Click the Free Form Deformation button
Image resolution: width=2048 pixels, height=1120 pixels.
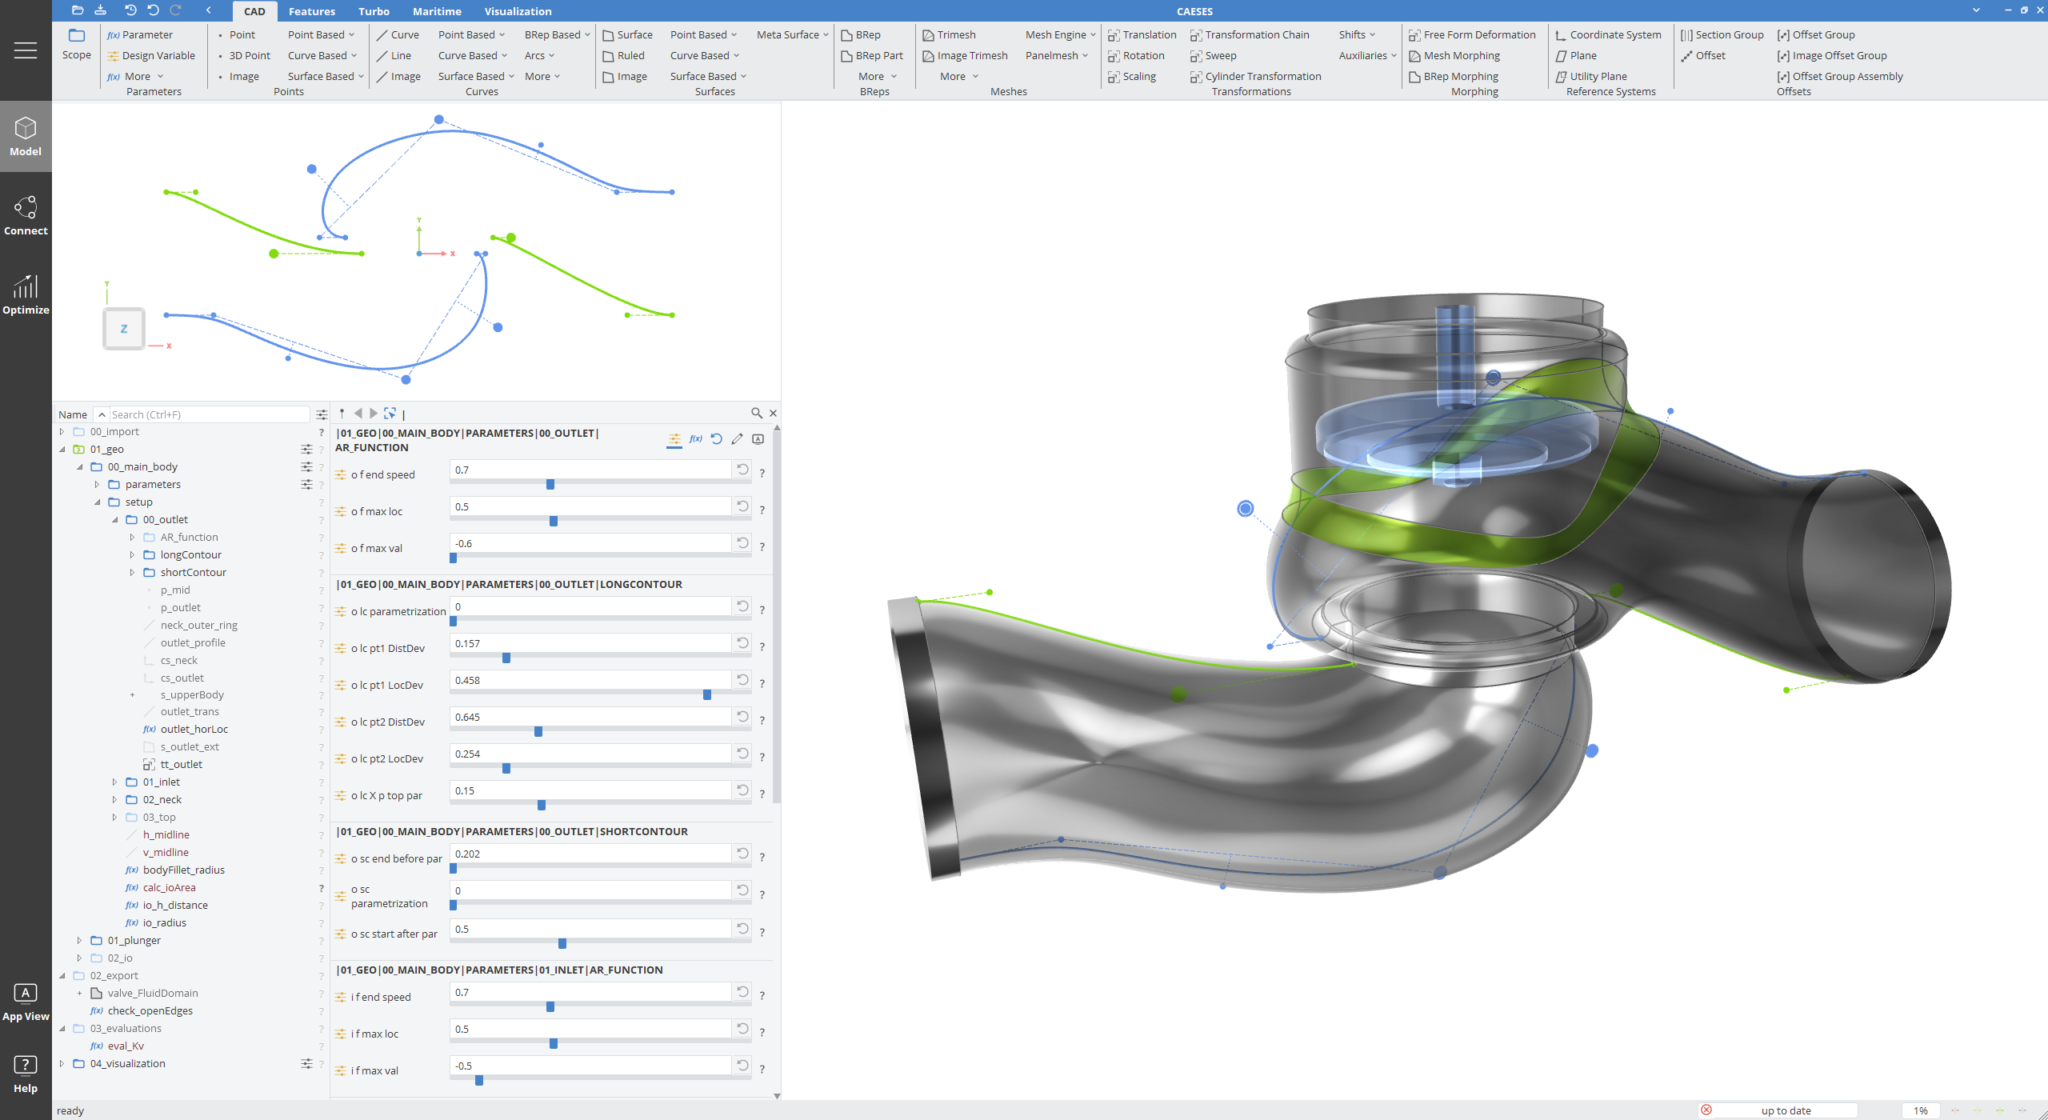[1478, 35]
